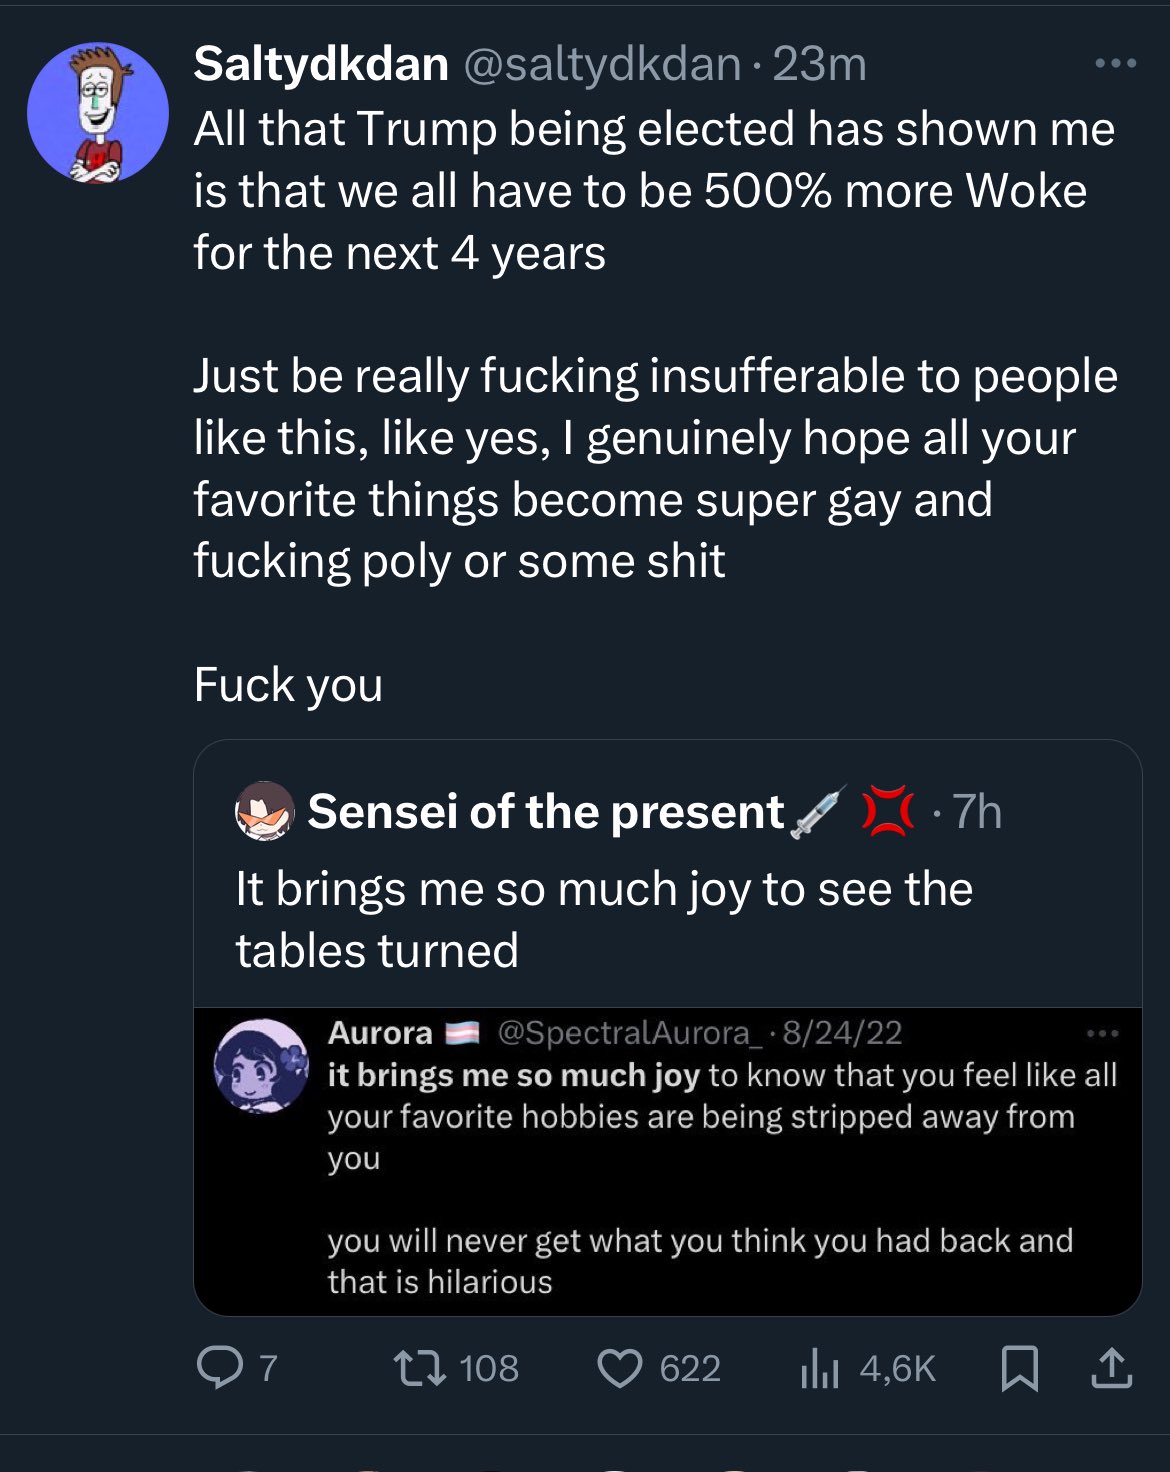Click the 622 likes count
Viewport: 1170px width, 1472px height.
(690, 1368)
